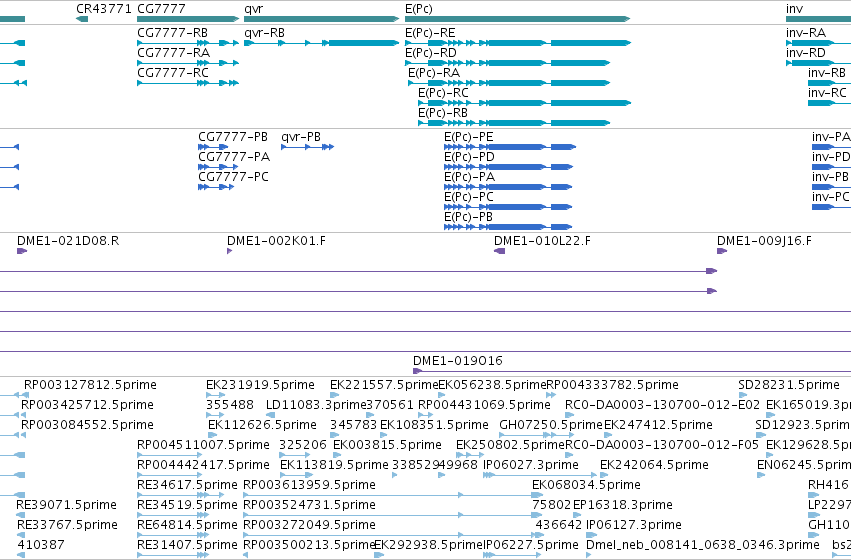Click the GH07250.5prime EST label
Screen dimensions: 851x560
[551, 425]
